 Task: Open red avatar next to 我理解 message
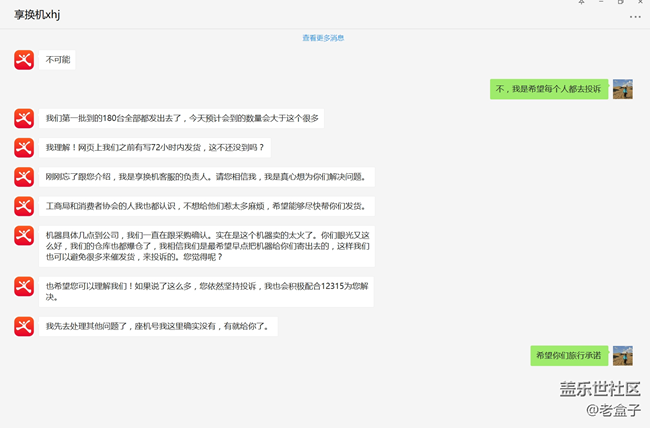(x=25, y=148)
